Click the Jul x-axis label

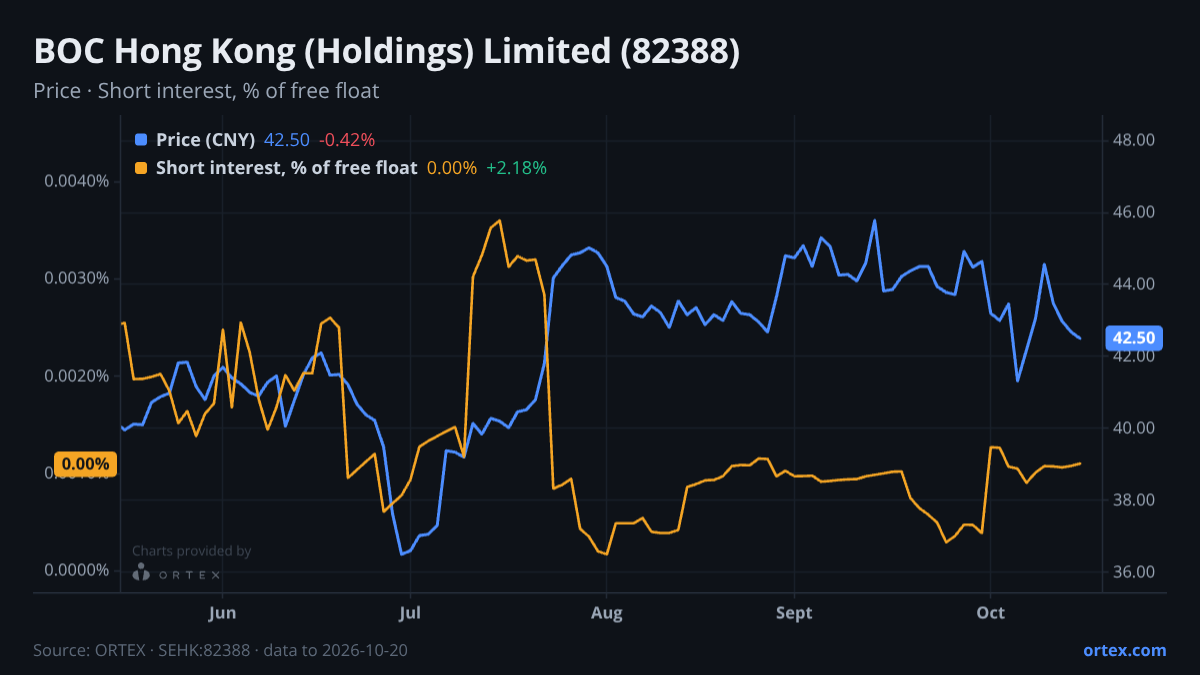[409, 612]
